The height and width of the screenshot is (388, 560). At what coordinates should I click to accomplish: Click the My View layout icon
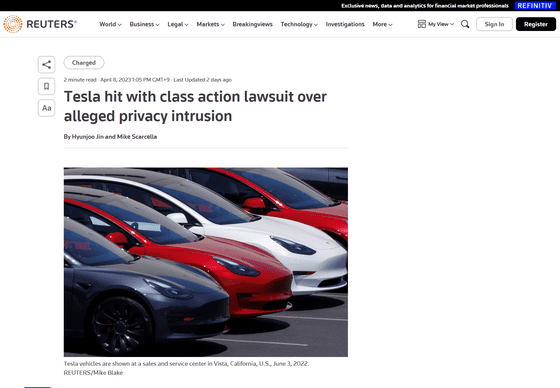click(x=422, y=24)
